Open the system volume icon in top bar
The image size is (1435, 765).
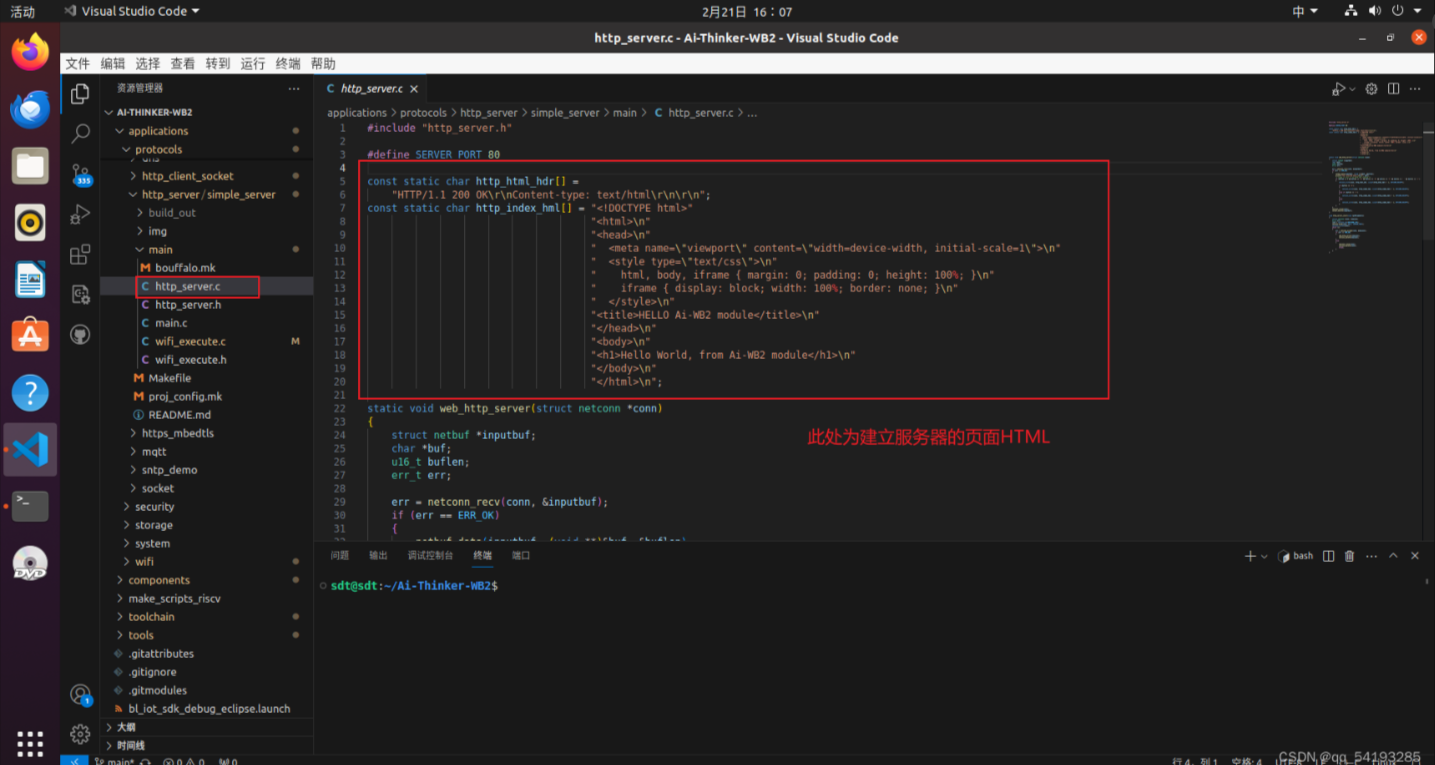click(1375, 11)
